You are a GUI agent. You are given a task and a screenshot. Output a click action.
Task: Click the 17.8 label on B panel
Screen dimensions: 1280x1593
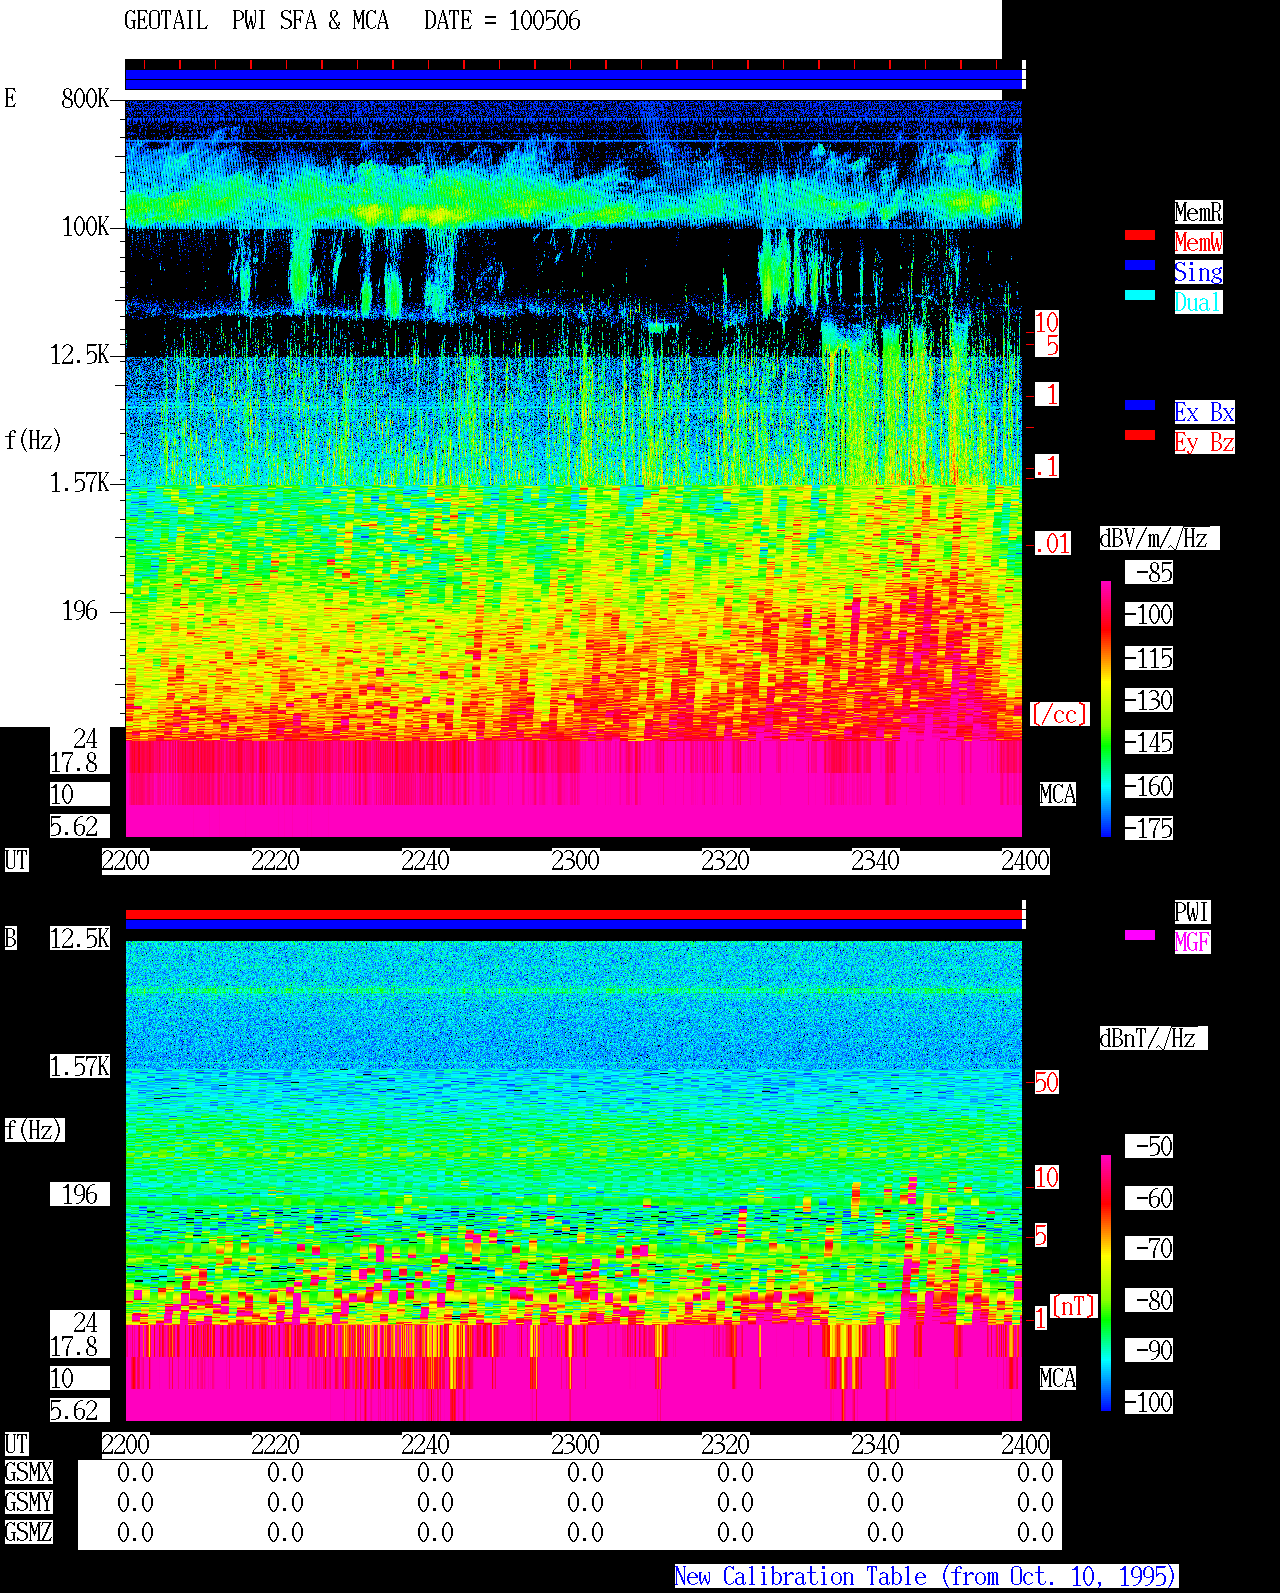pyautogui.click(x=74, y=1346)
